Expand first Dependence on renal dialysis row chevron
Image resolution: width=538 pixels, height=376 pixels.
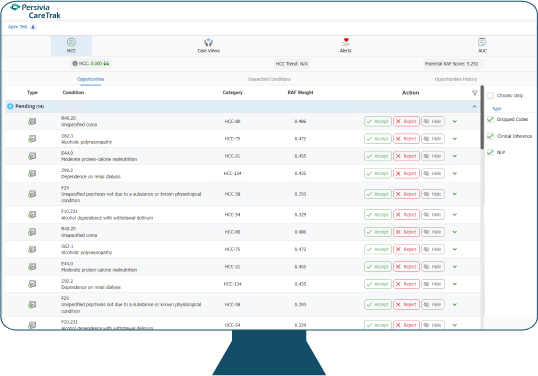455,174
